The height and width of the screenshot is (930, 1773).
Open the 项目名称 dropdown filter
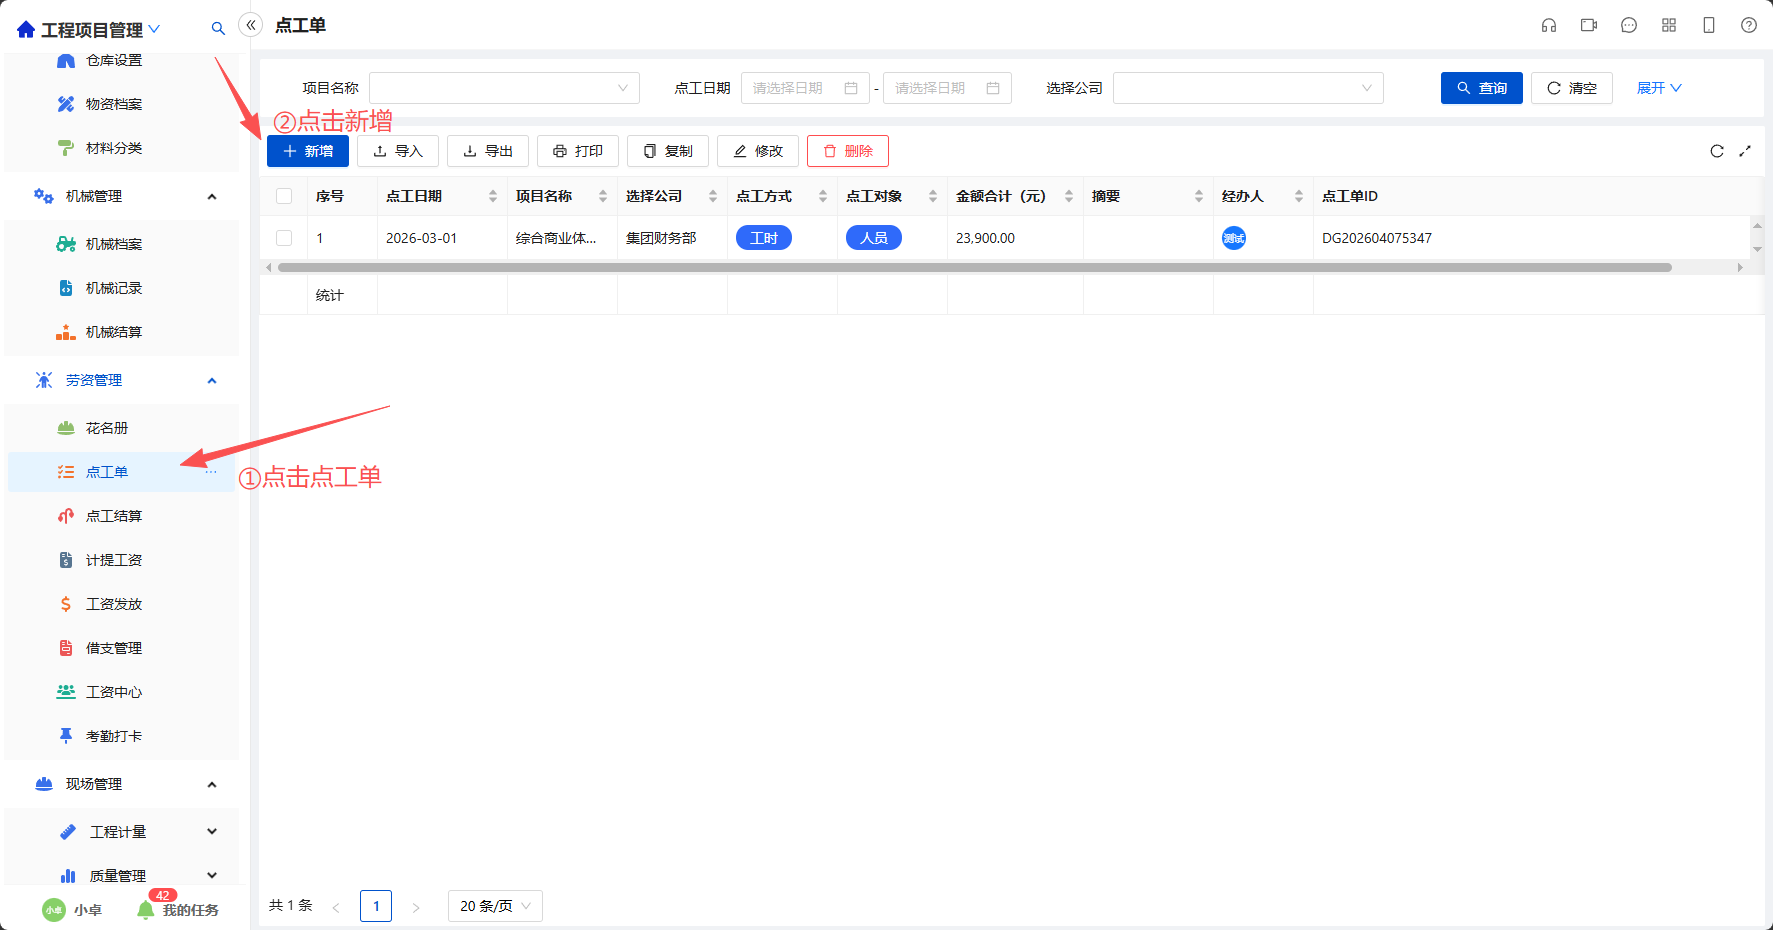504,88
